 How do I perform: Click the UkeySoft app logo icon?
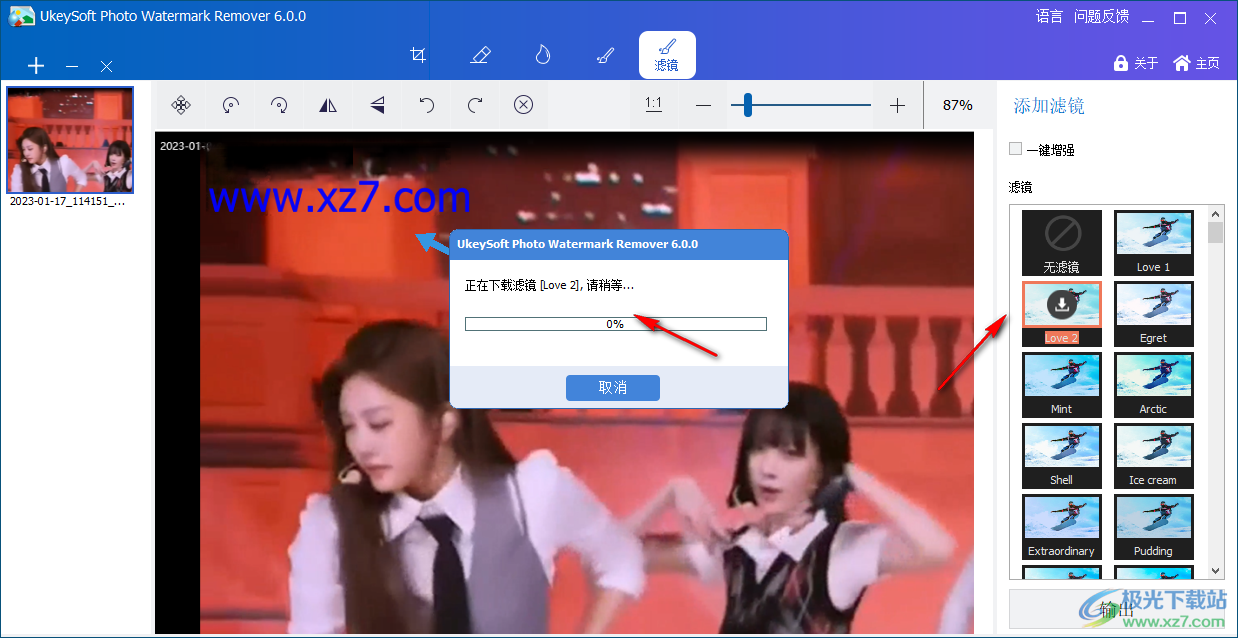tap(21, 17)
